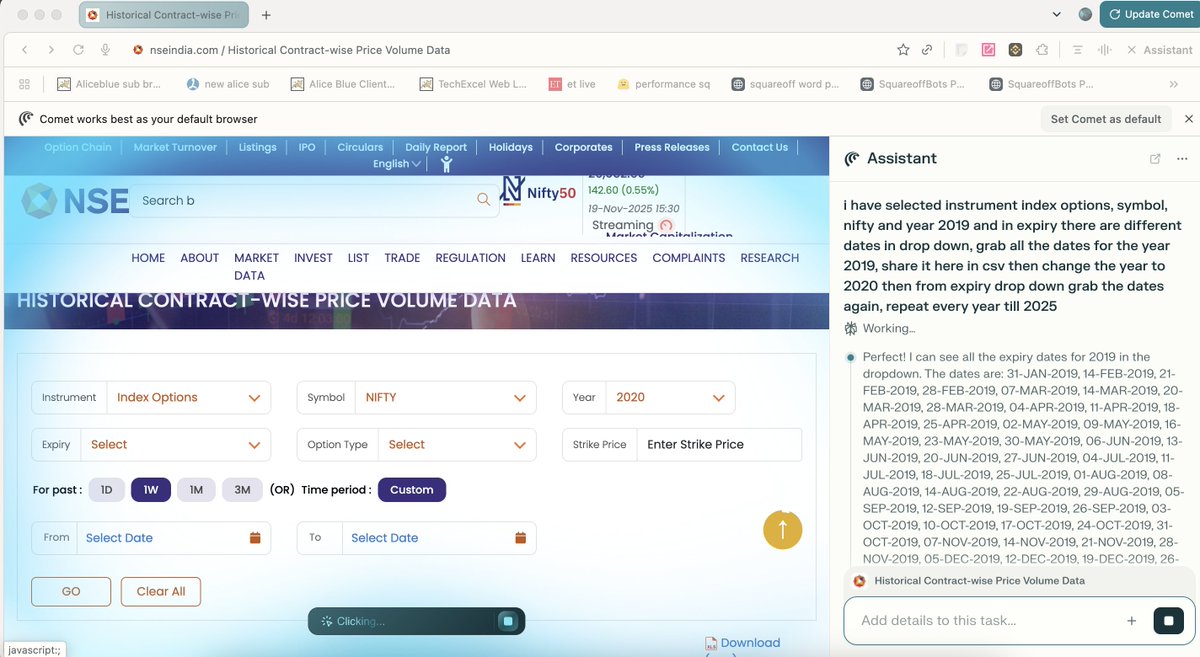Expand the tab list chevron
The width and height of the screenshot is (1200, 657).
tap(1059, 15)
